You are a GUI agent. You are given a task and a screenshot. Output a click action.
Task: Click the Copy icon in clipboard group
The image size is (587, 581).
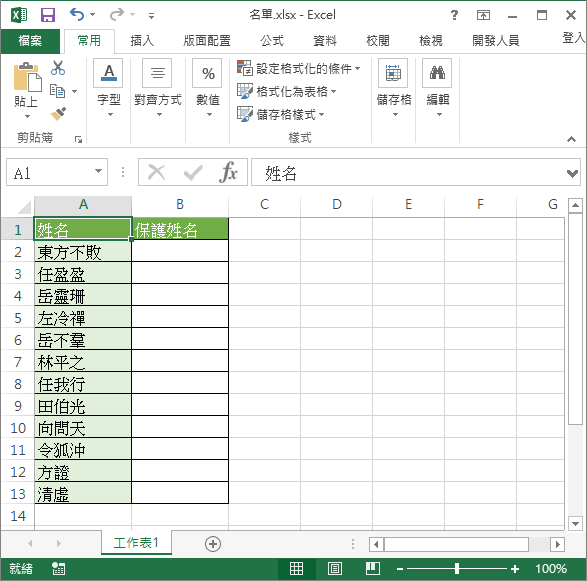click(58, 91)
